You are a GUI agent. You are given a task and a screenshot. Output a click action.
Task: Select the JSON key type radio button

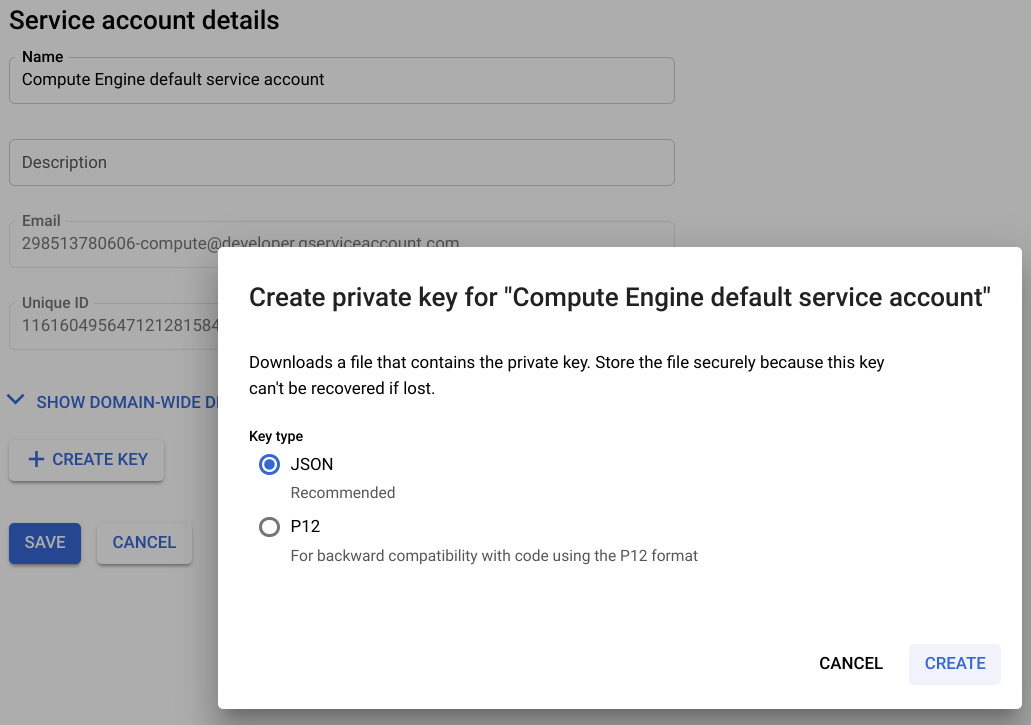pos(269,465)
